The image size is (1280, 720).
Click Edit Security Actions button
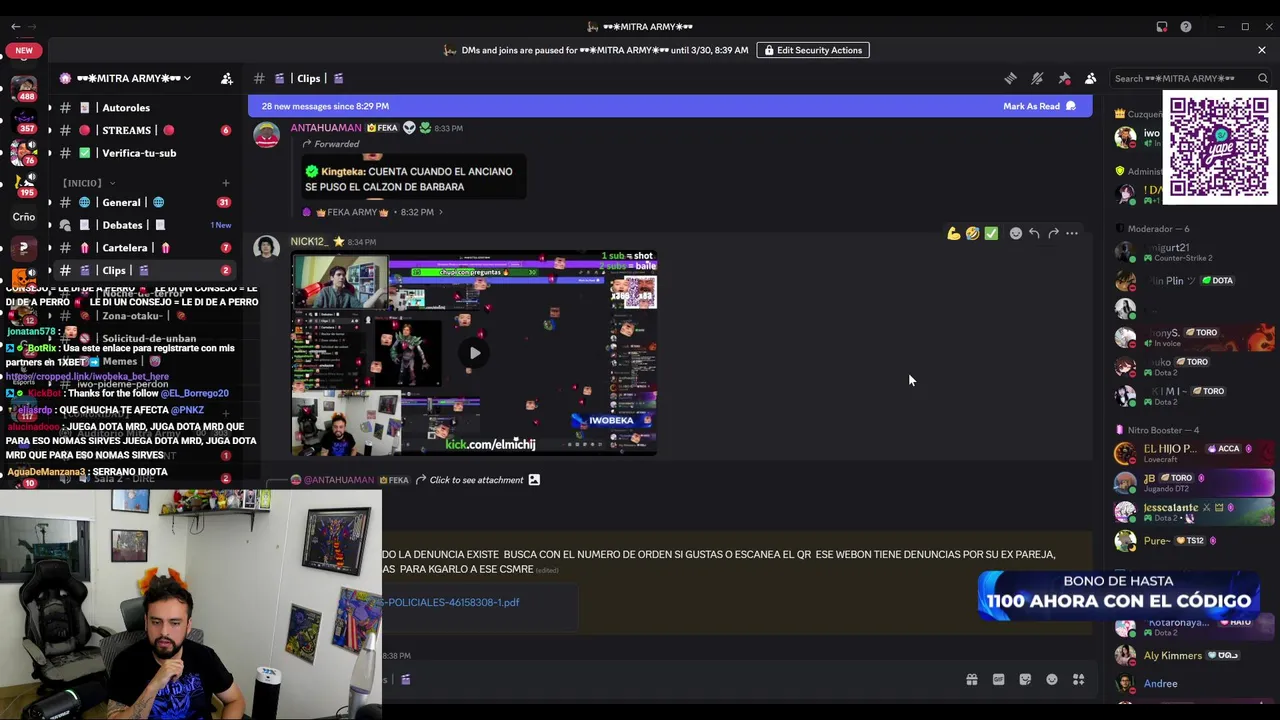(x=813, y=50)
